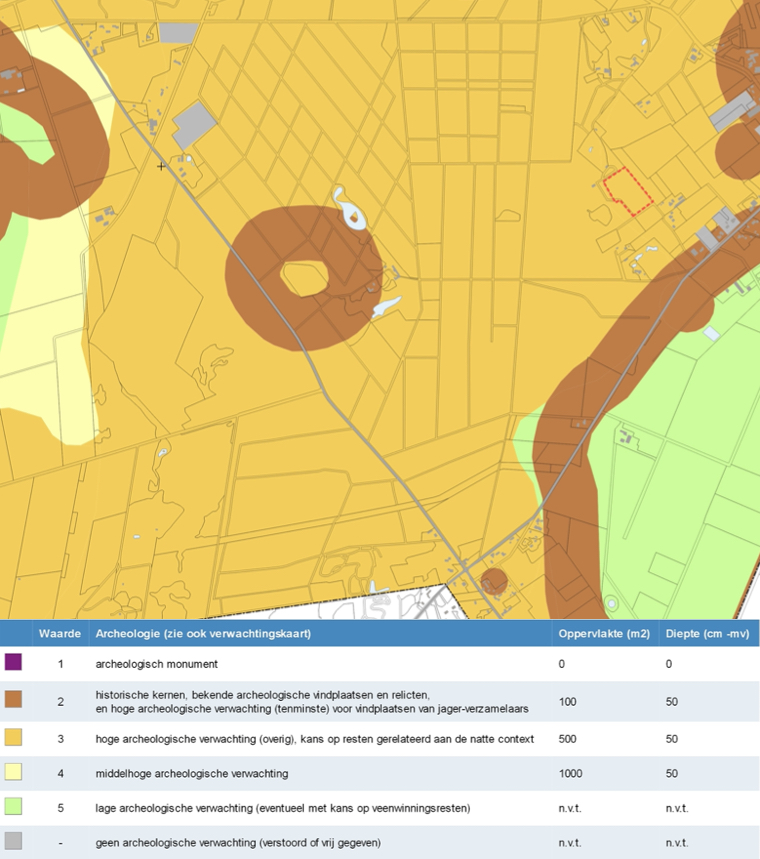
Task: Click the small brown circle near the road junction
Action: click(494, 582)
